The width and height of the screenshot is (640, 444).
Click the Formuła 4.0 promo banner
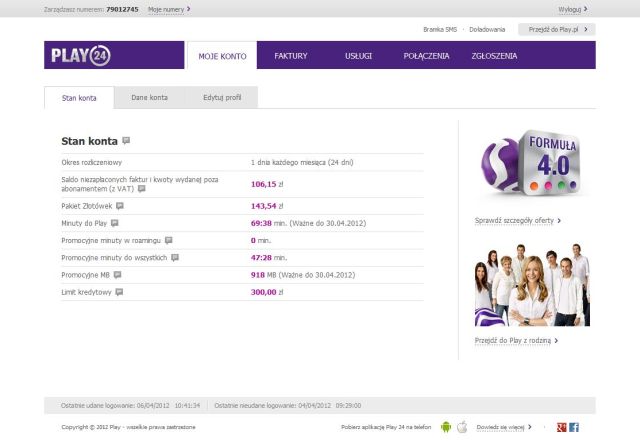pyautogui.click(x=532, y=164)
